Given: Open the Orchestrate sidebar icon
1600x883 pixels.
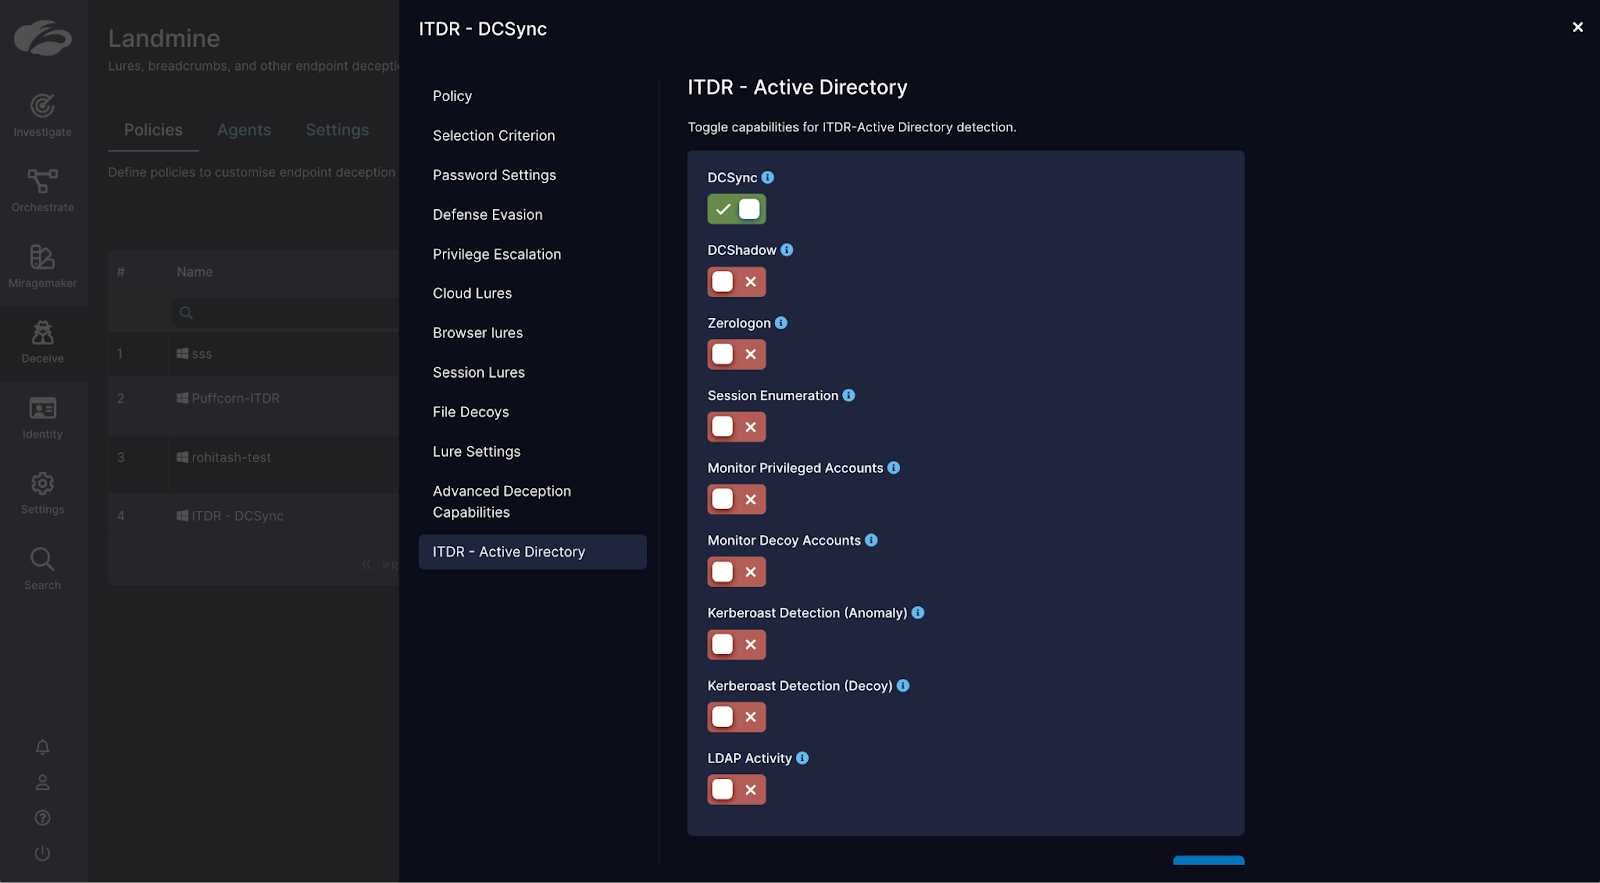Looking at the screenshot, I should click(x=42, y=182).
